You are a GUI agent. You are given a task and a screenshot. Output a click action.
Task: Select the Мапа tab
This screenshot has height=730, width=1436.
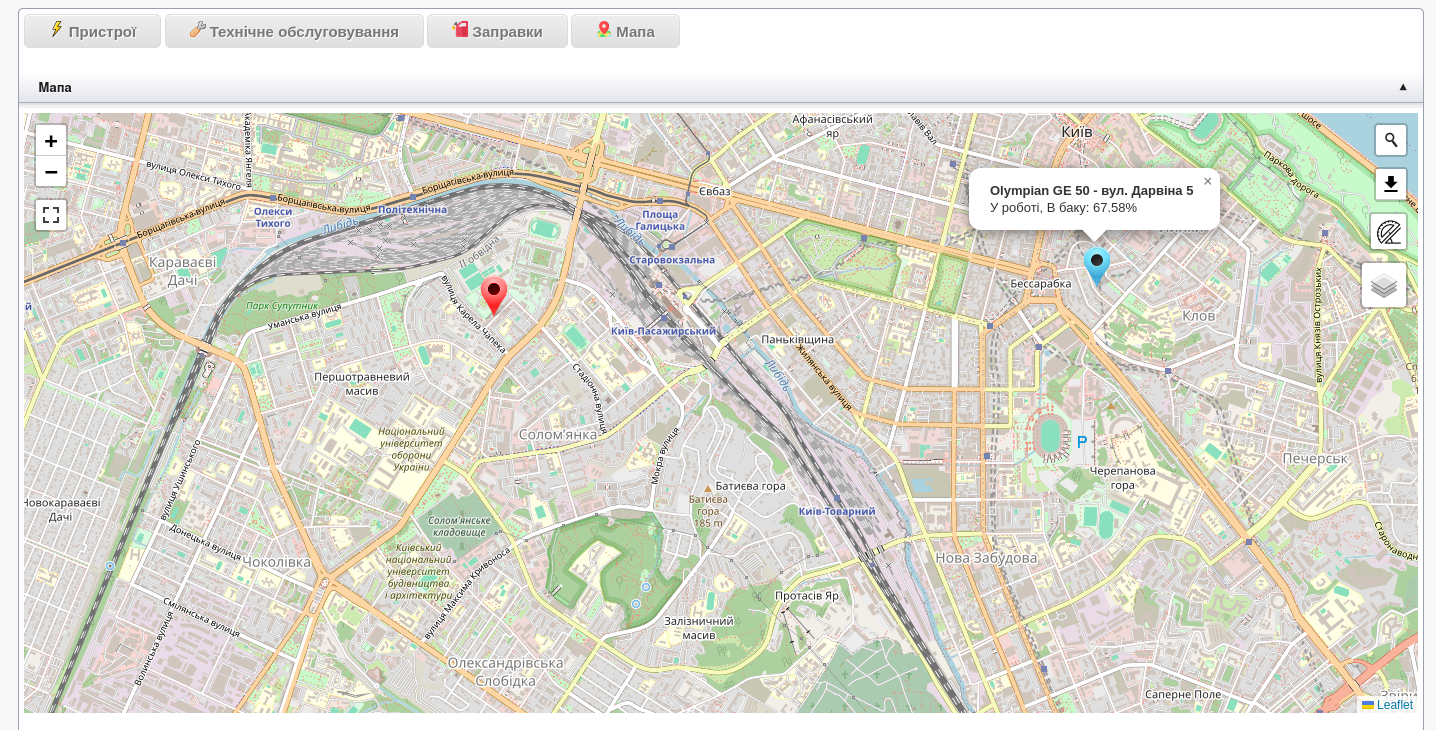pyautogui.click(x=625, y=31)
